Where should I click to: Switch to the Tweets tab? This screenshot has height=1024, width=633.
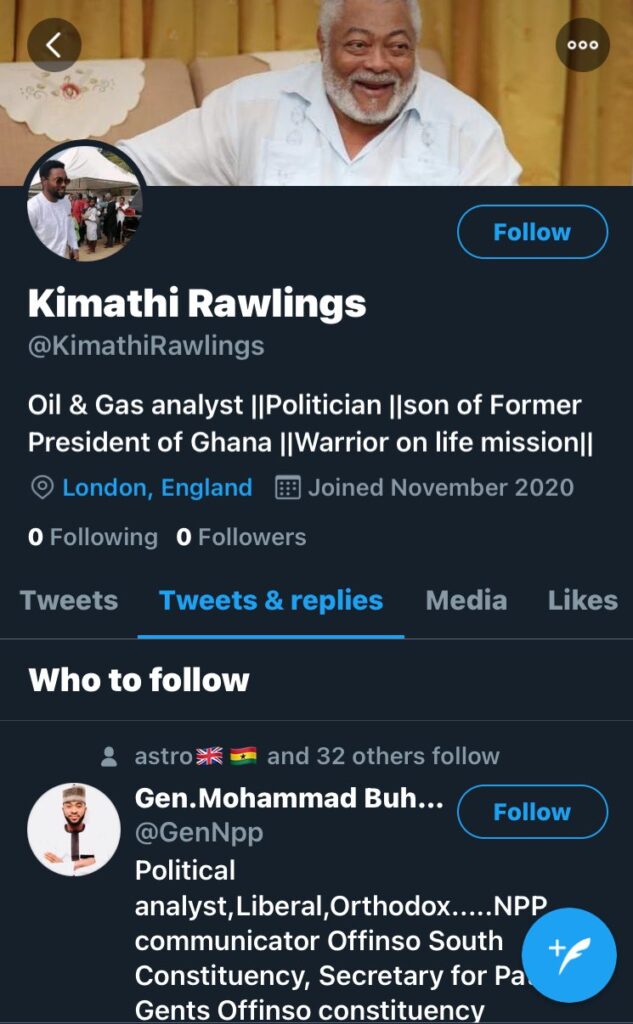69,600
